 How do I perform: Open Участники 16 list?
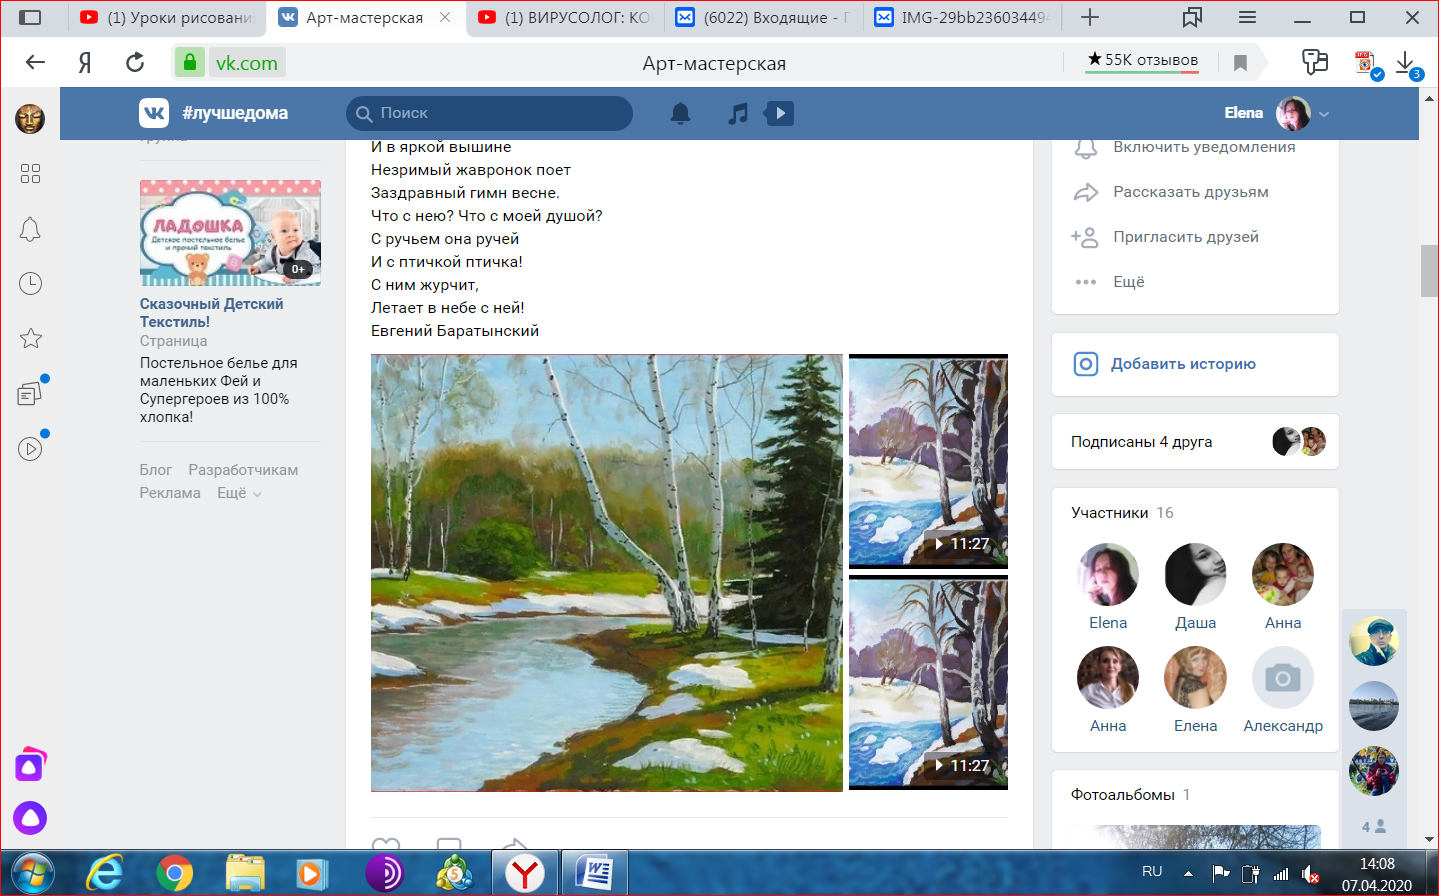pos(1122,513)
